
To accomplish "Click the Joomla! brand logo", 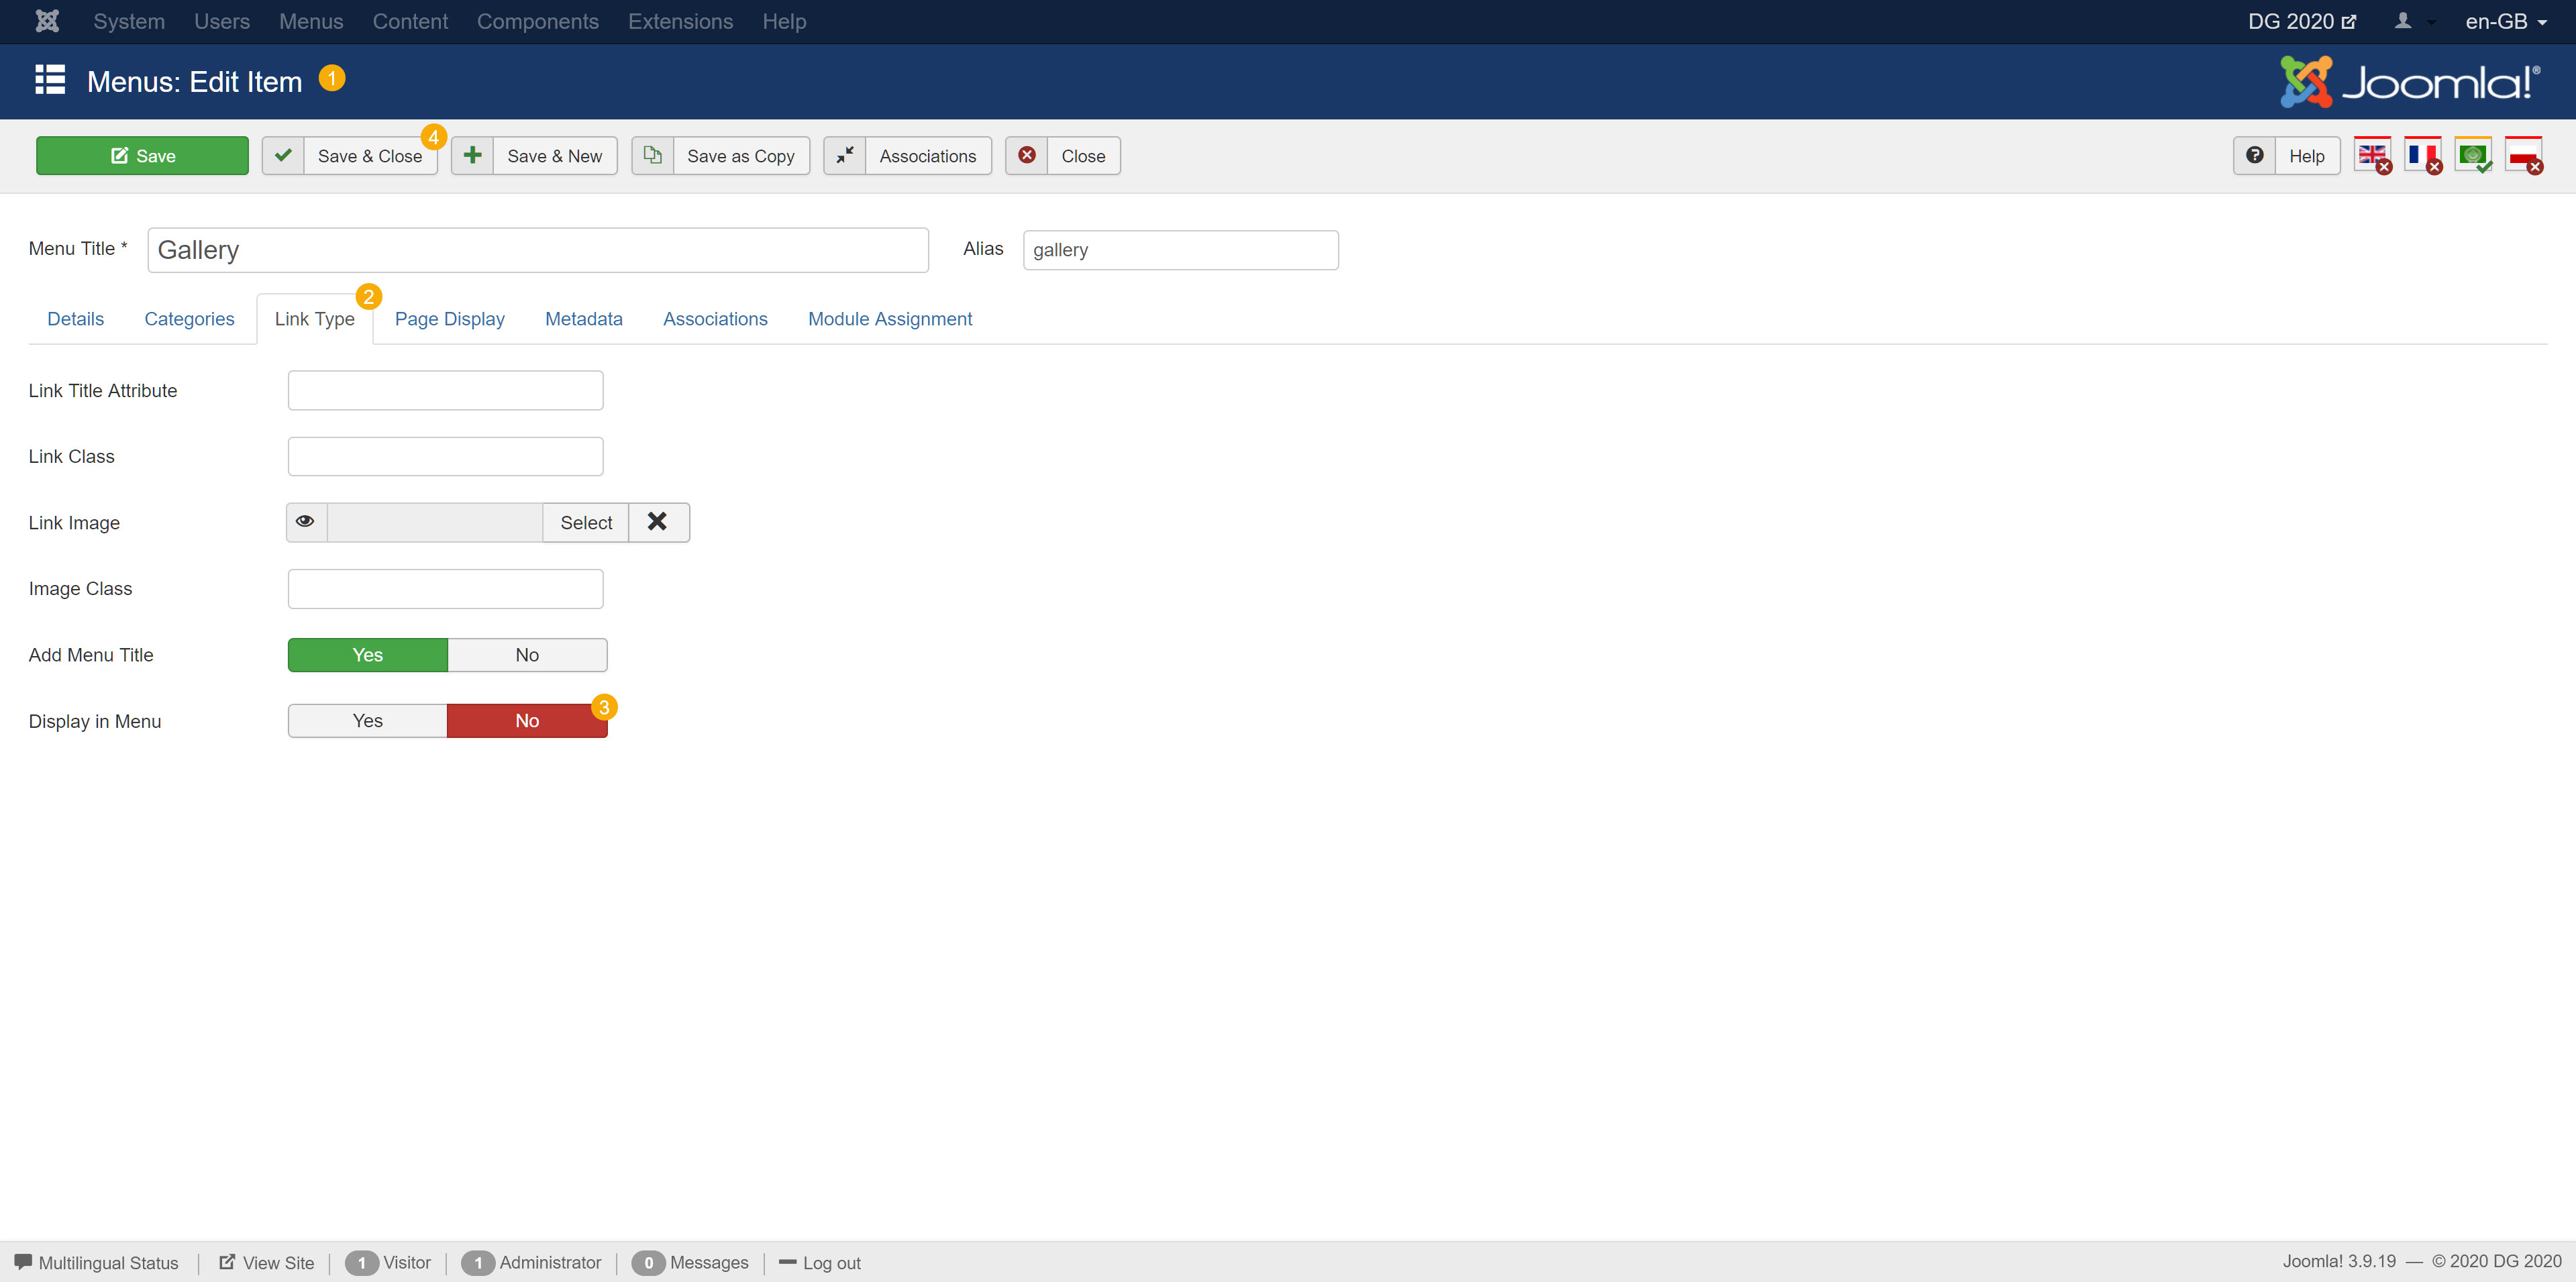I will pos(2410,82).
